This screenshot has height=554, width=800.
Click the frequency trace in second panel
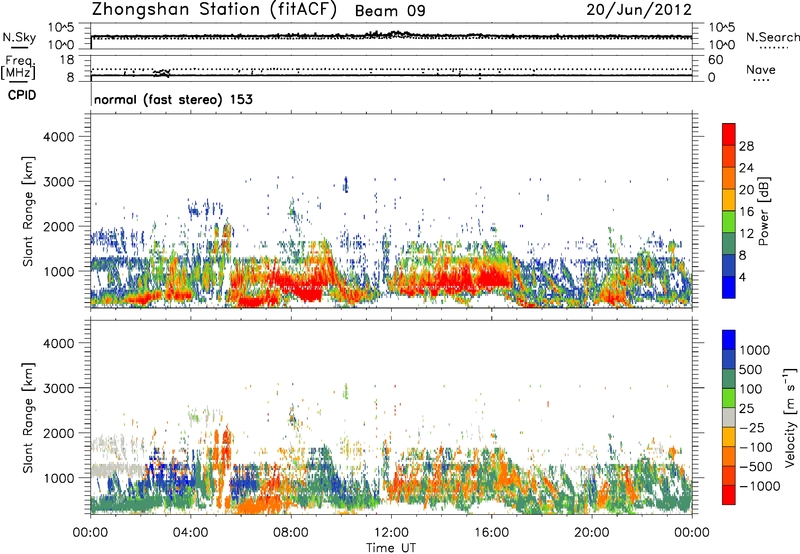coord(391,75)
